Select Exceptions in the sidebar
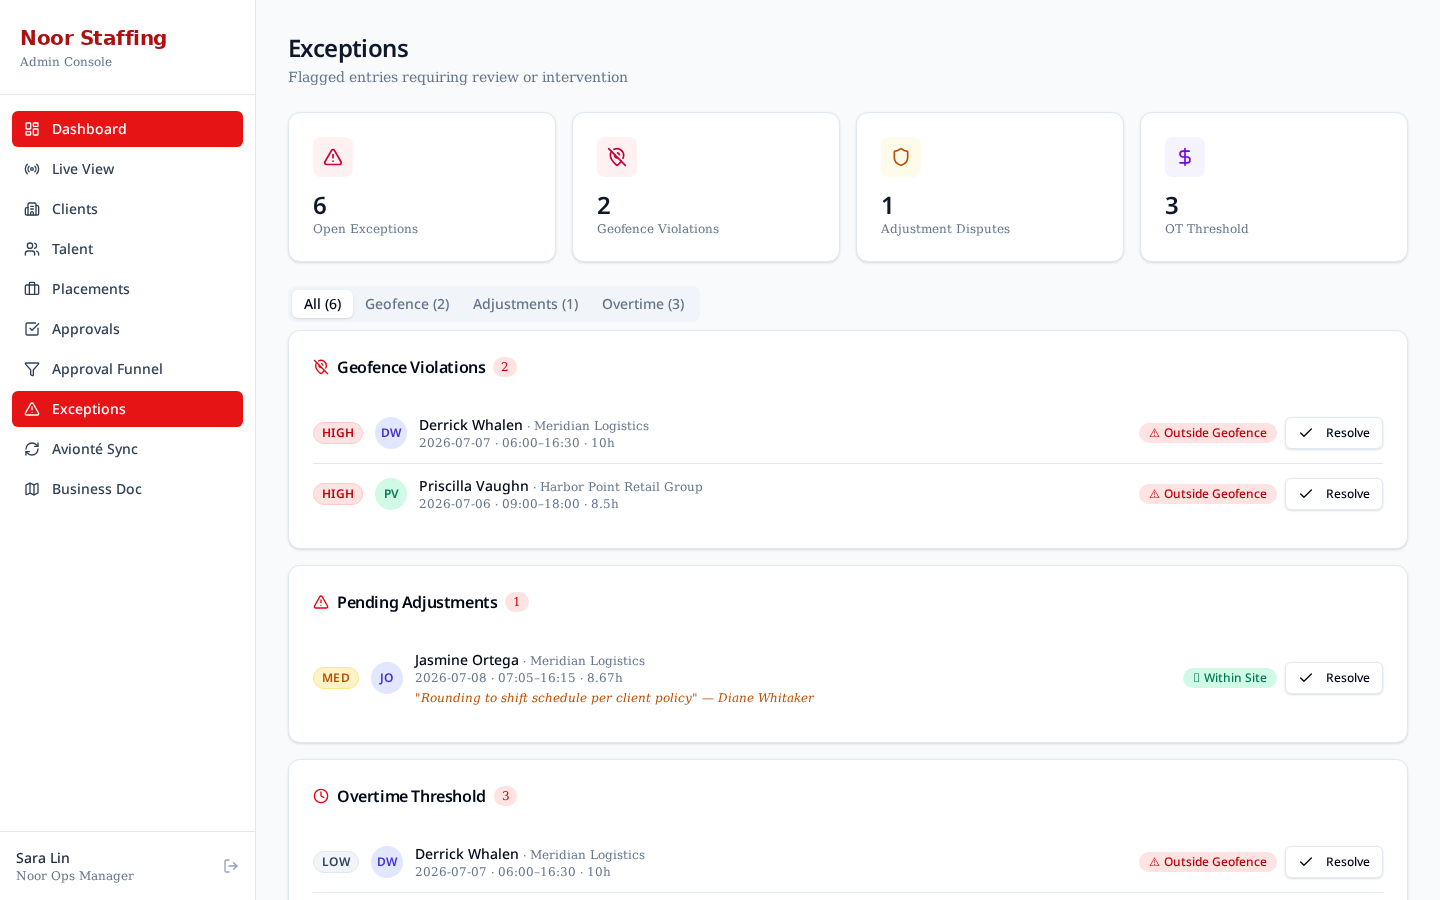This screenshot has width=1440, height=900. click(x=127, y=409)
